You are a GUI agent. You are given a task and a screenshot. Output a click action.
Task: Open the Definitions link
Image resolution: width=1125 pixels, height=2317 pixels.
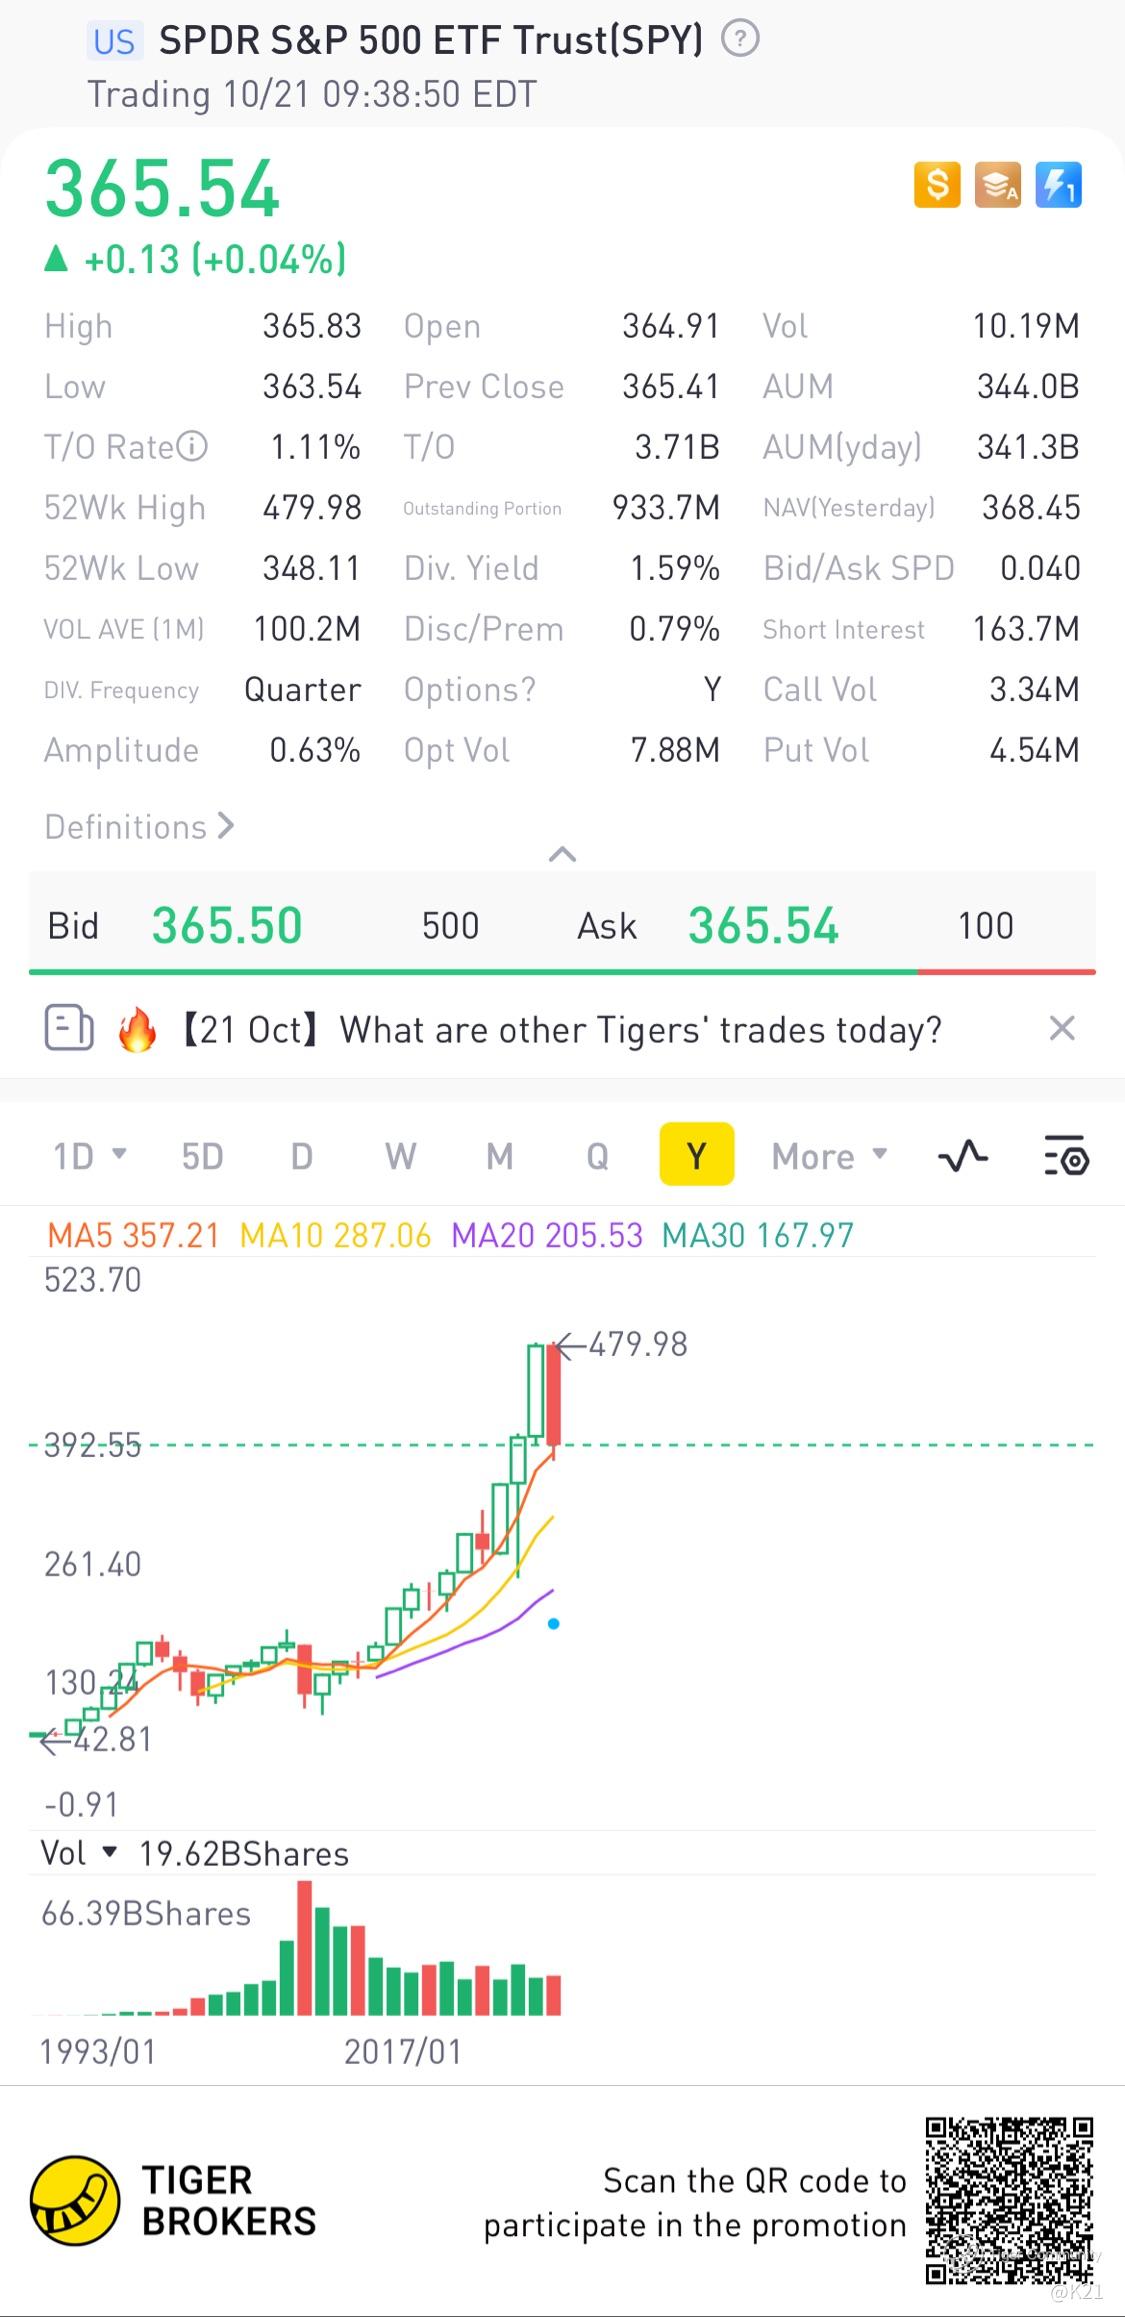coord(140,827)
